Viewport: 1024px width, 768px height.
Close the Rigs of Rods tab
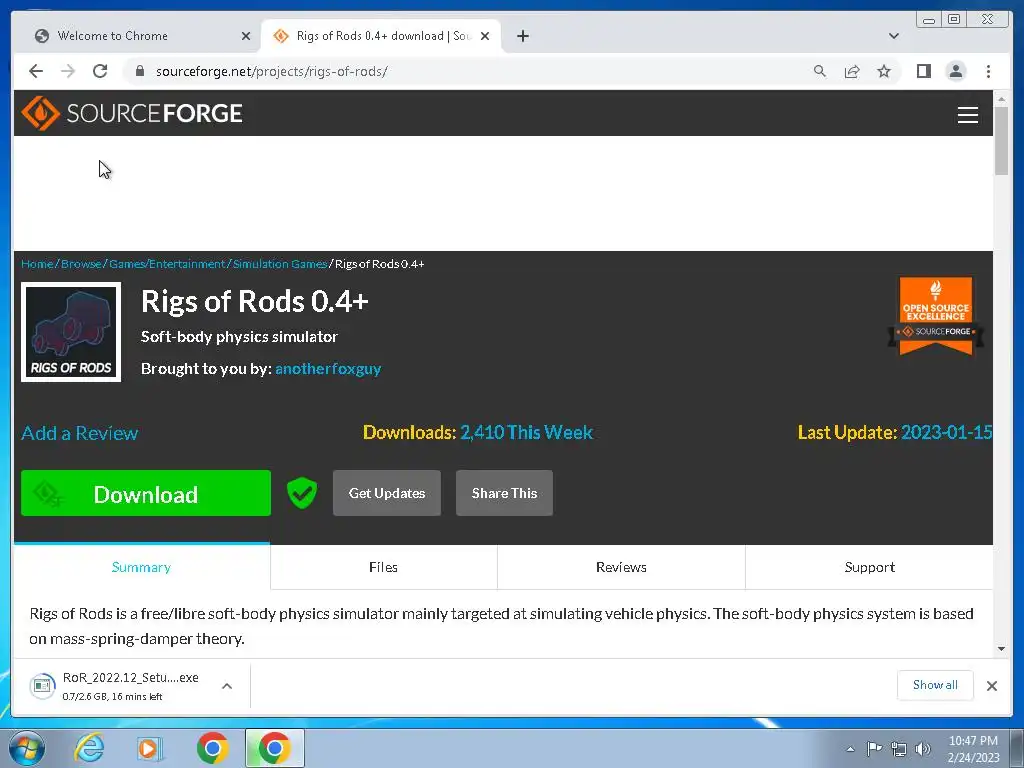485,36
